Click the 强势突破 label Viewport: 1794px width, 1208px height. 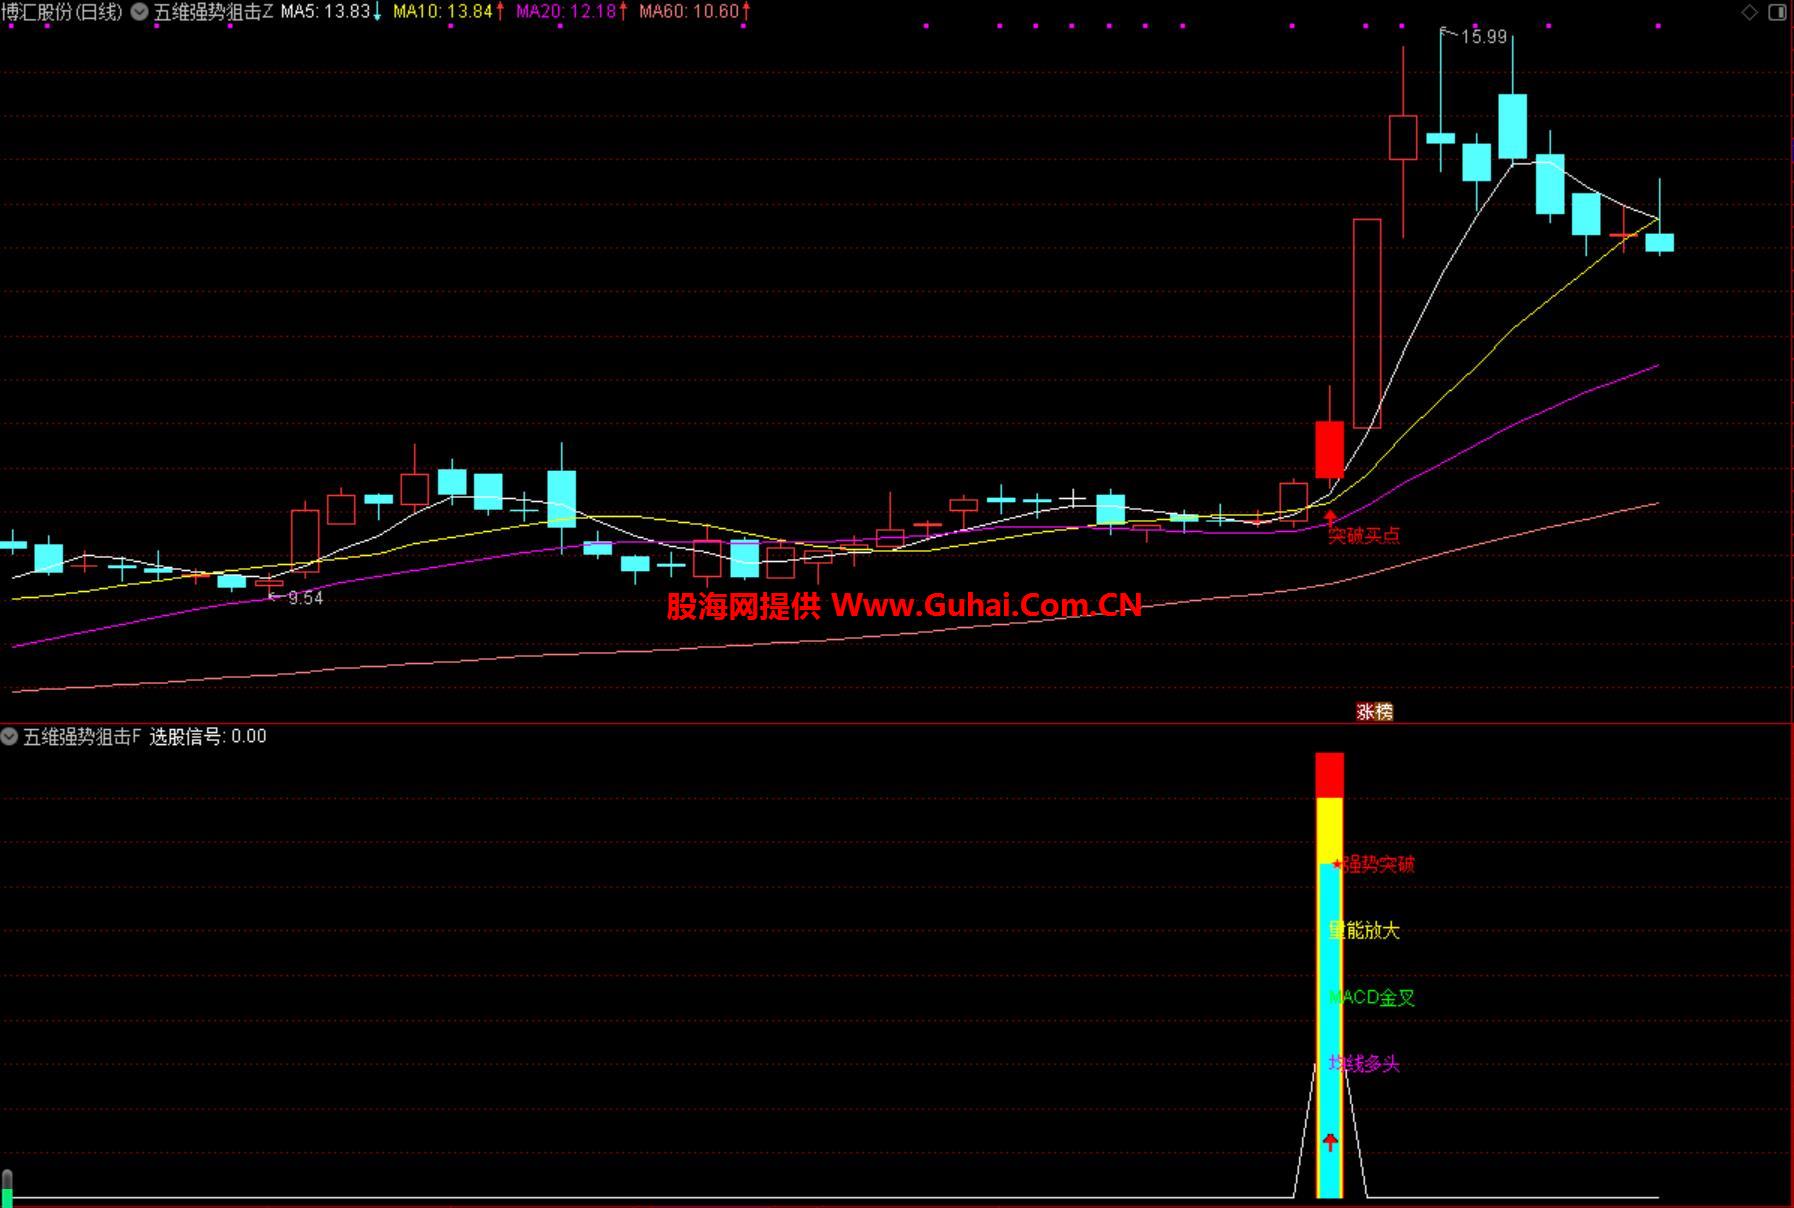pos(1378,864)
